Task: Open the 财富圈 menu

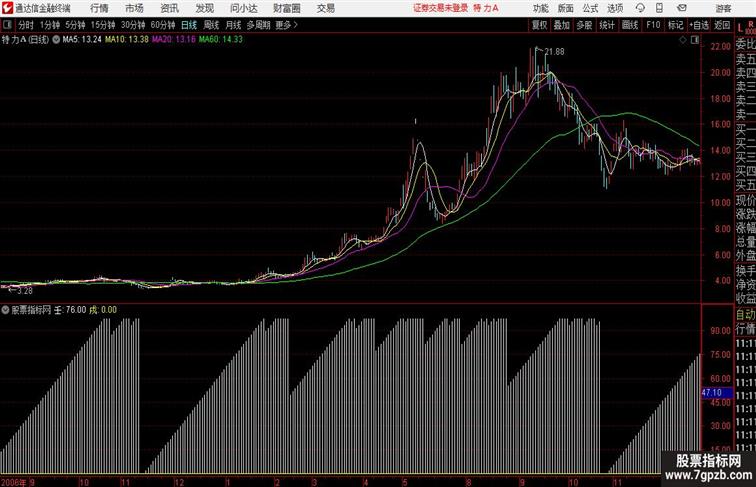Action: 286,8
